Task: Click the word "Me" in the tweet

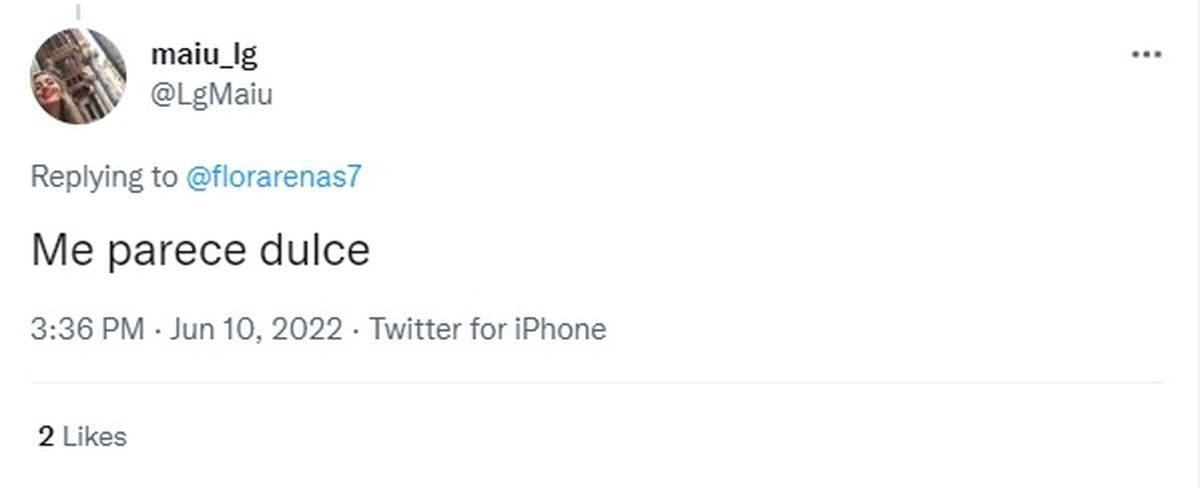Action: click(62, 250)
